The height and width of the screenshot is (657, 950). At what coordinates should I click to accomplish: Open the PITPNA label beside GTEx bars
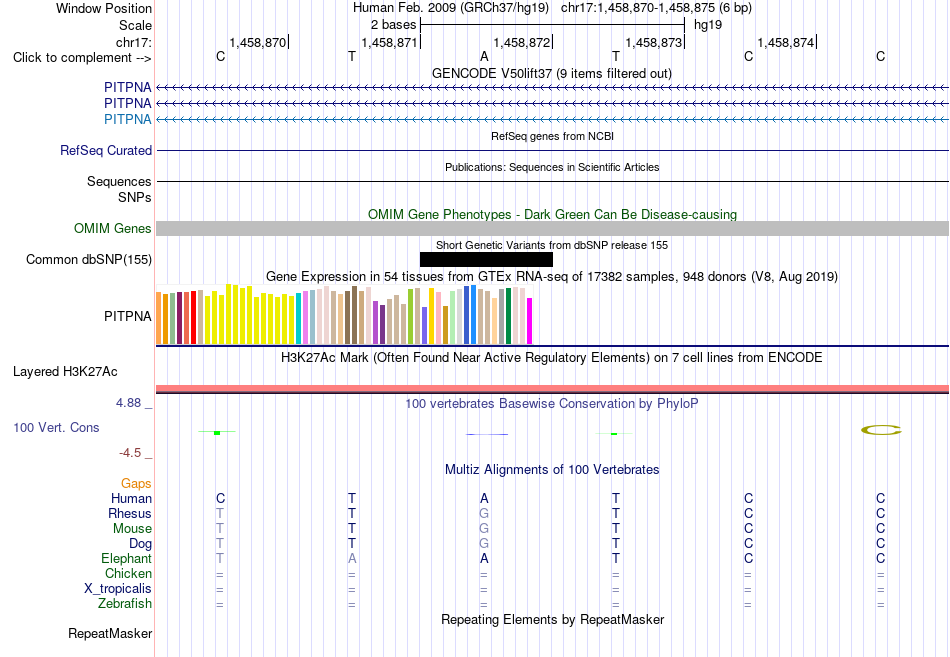click(x=127, y=316)
